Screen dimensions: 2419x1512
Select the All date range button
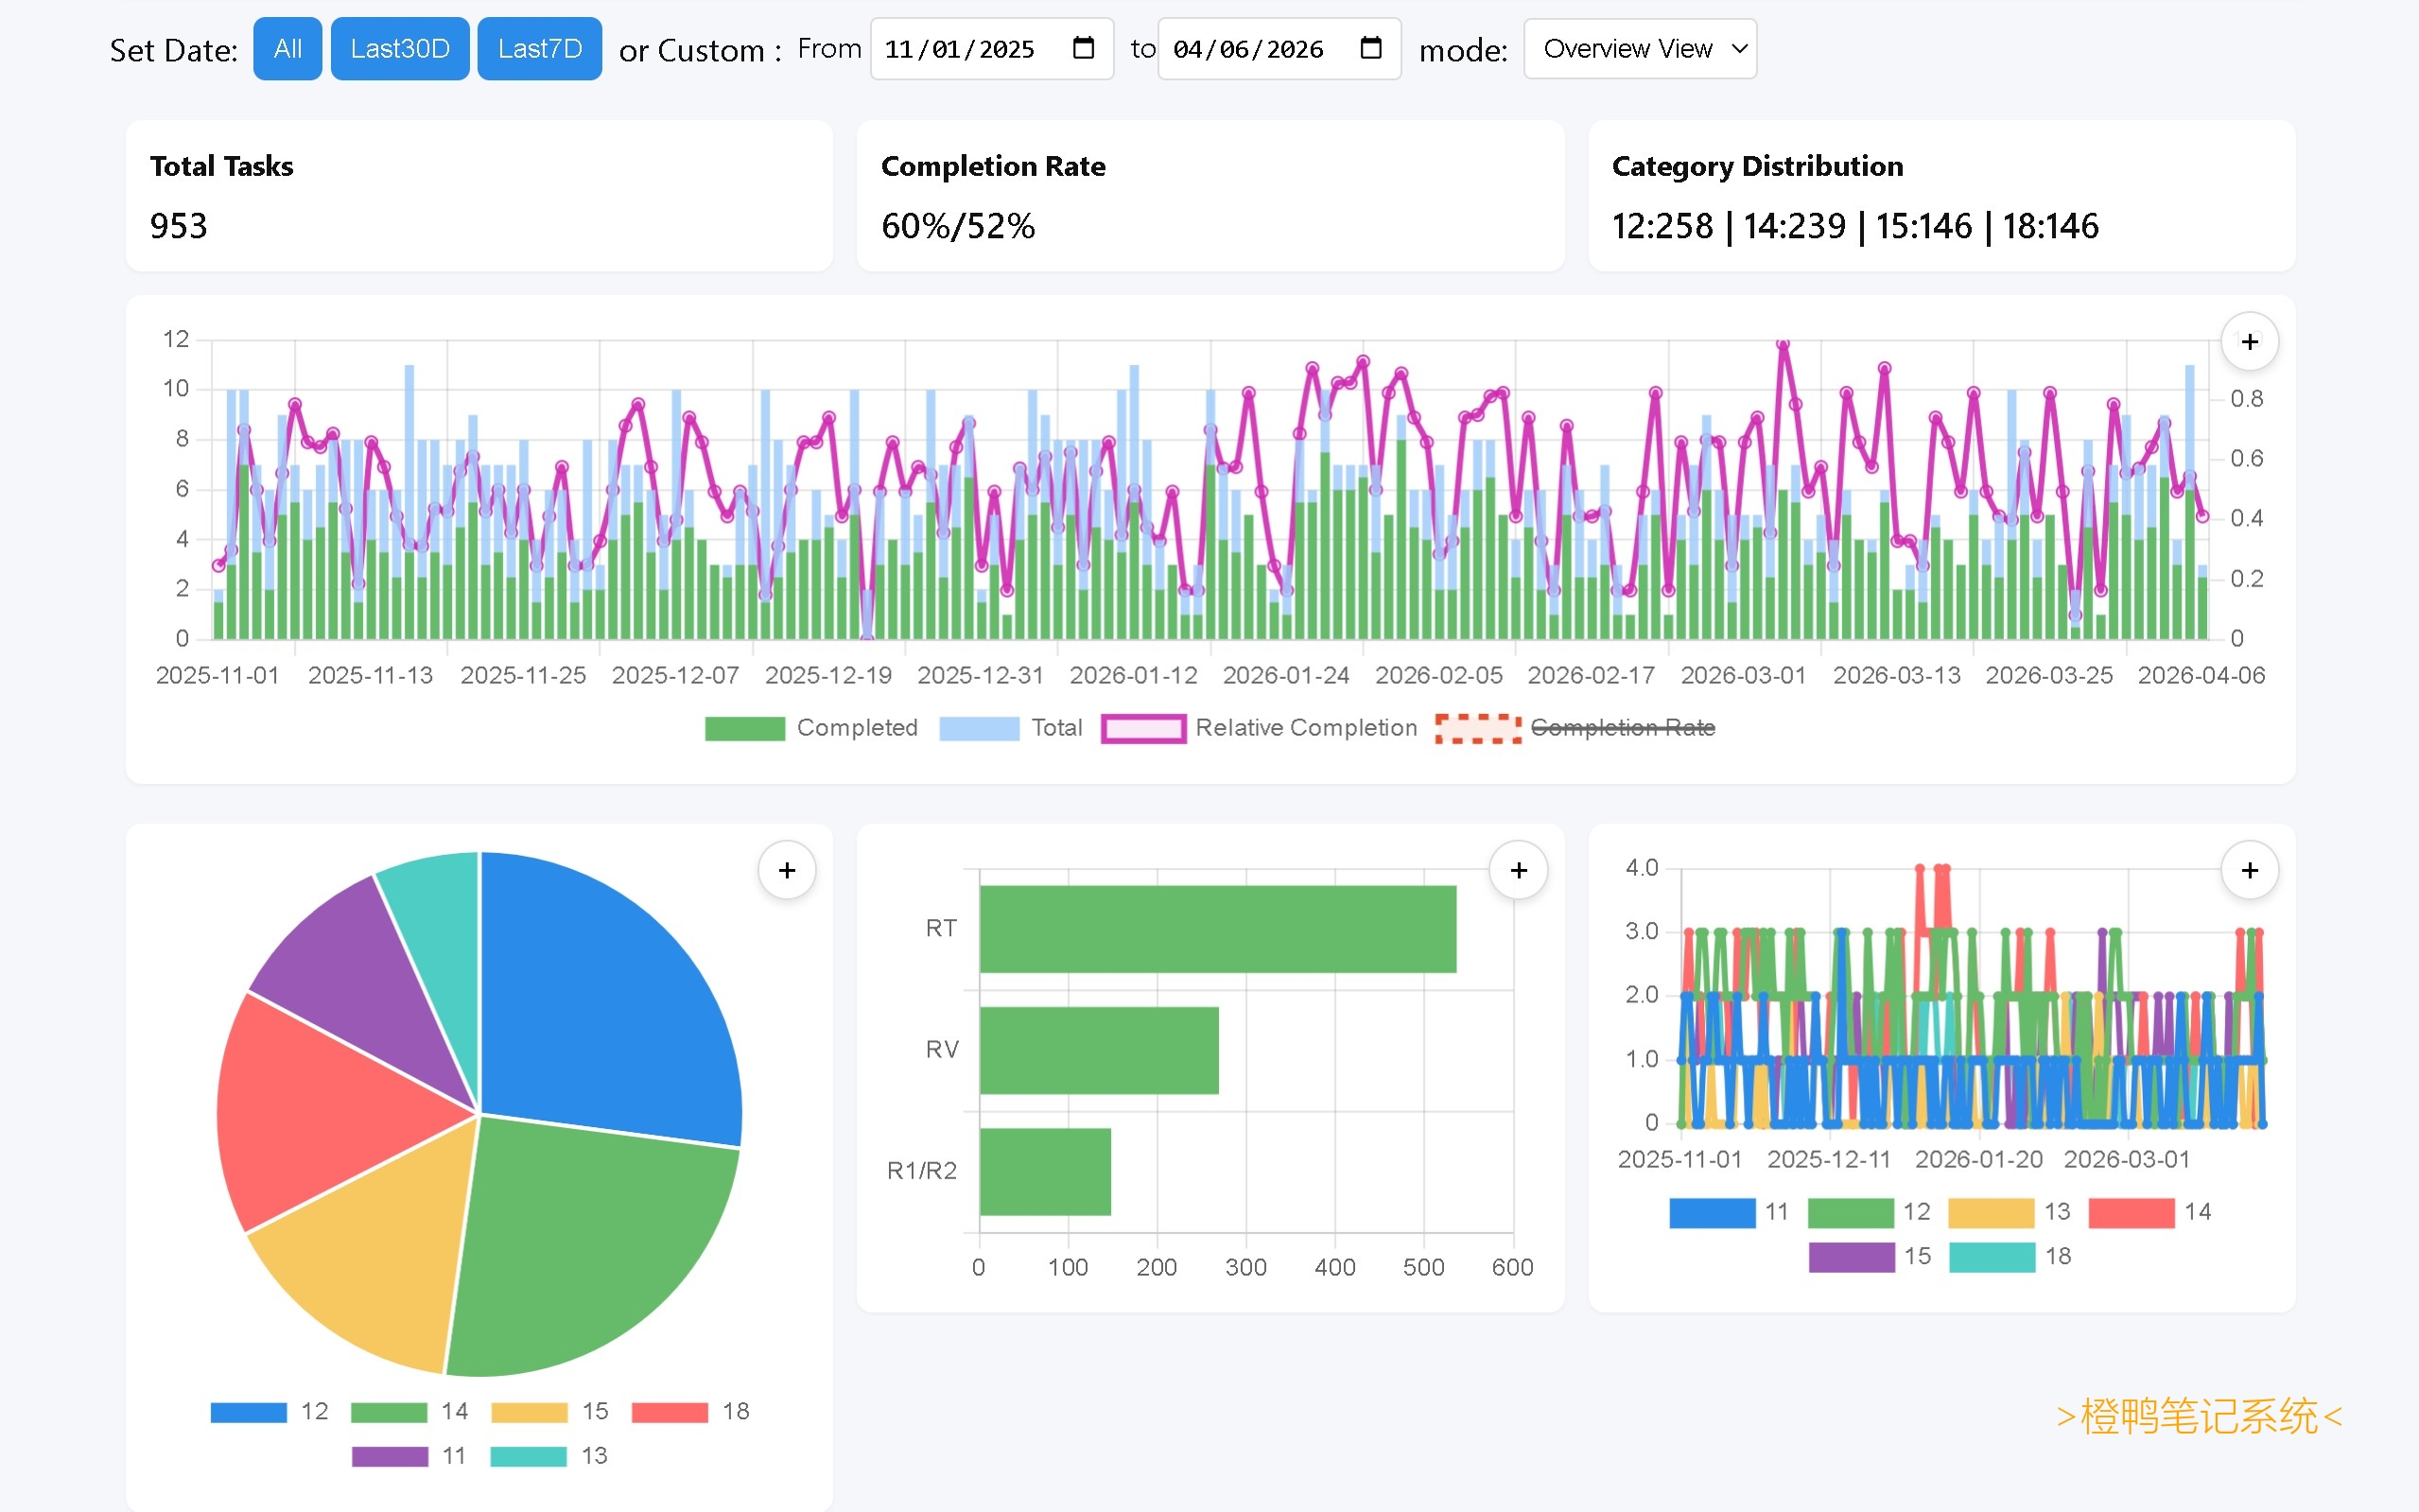click(287, 49)
